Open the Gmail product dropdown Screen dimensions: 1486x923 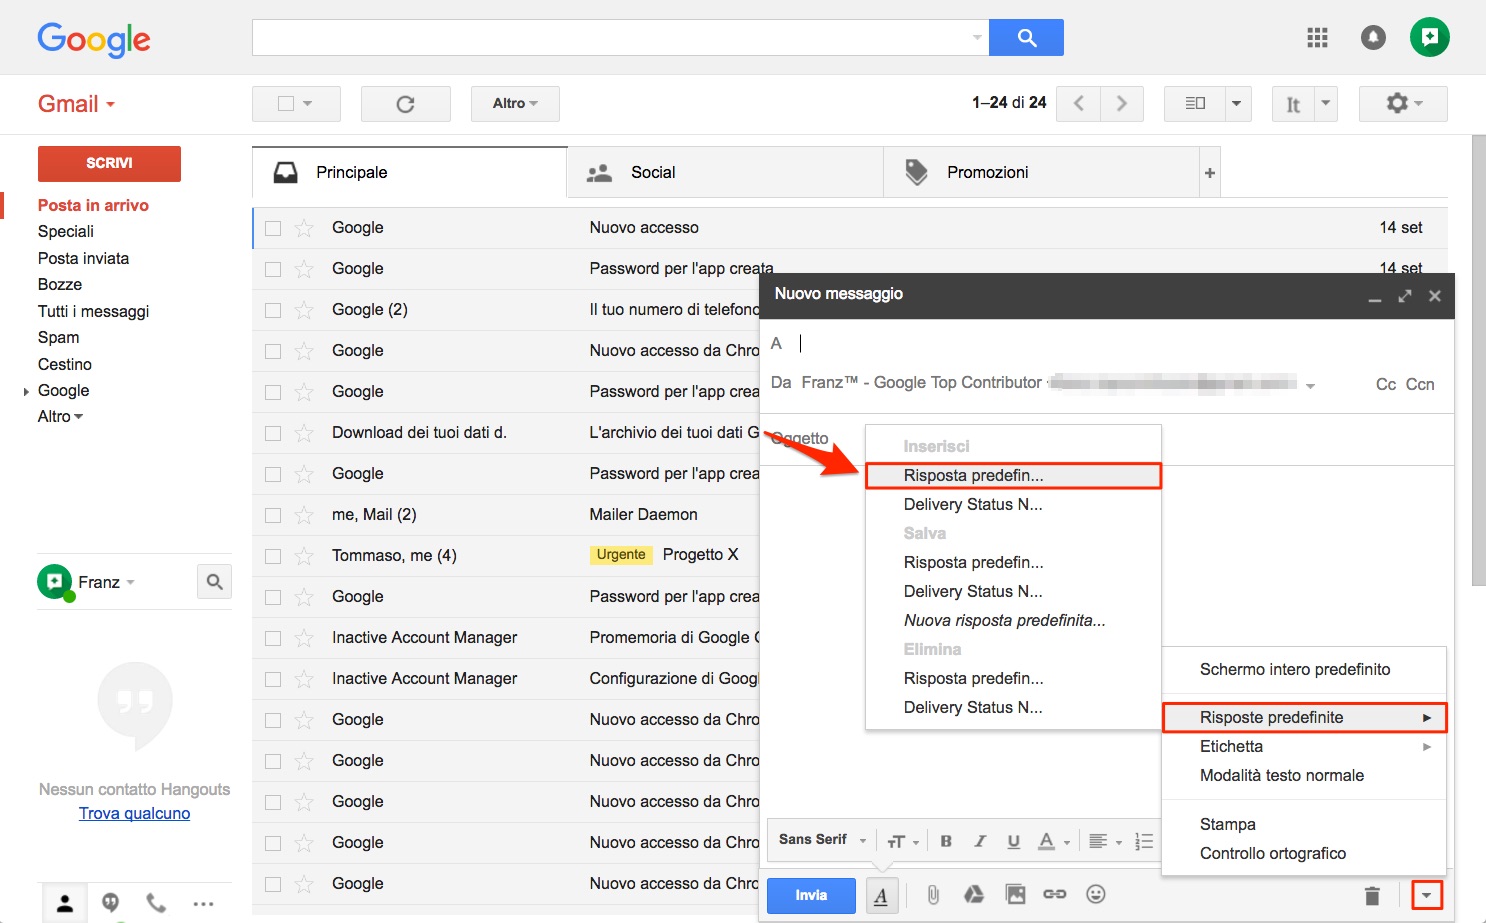pyautogui.click(x=76, y=104)
